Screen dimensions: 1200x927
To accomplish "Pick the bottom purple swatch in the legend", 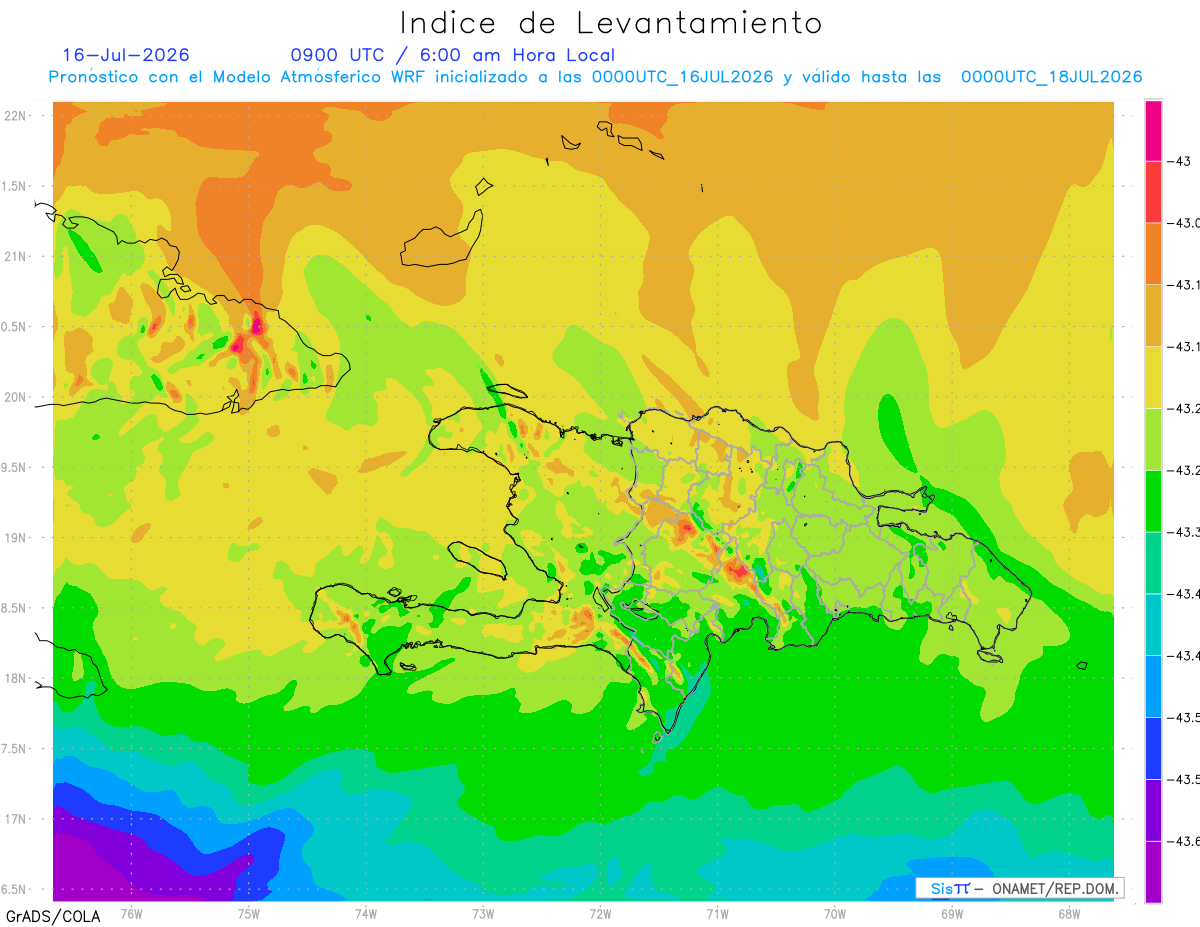I will [1153, 872].
